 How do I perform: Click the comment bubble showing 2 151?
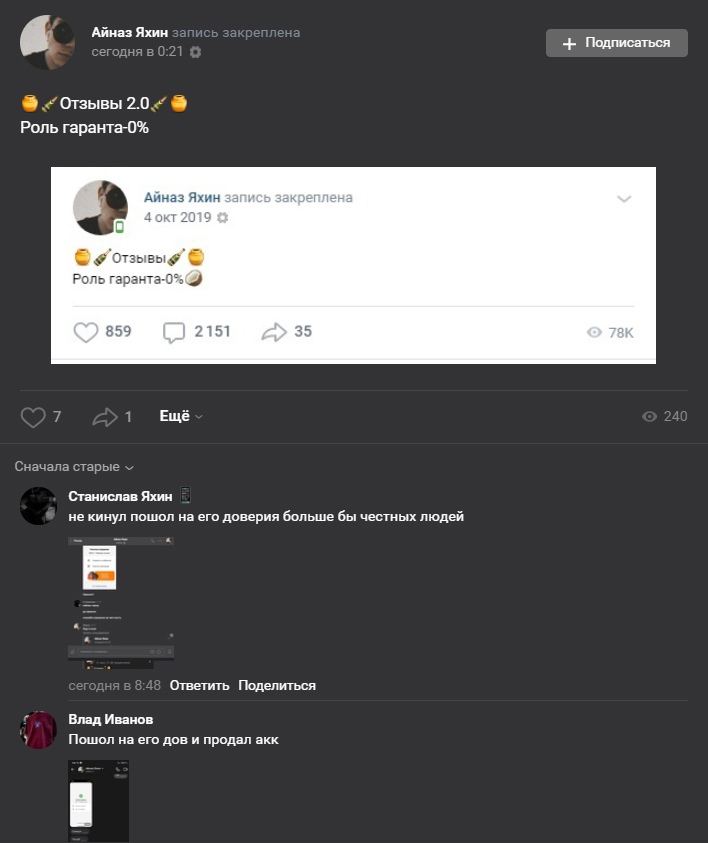coord(175,332)
